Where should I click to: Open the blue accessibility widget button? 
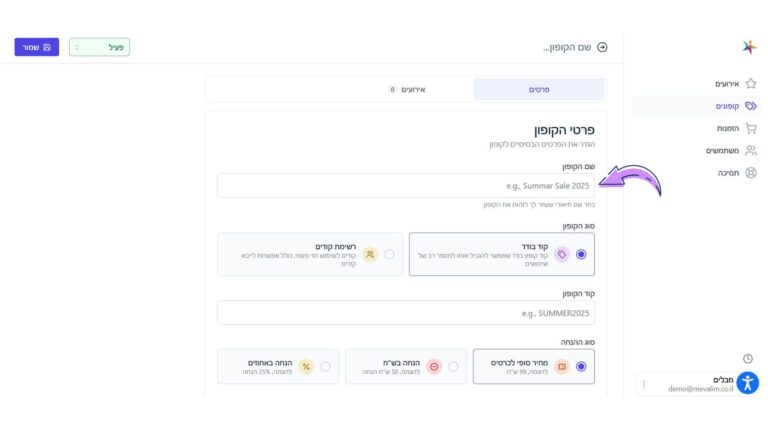748,382
